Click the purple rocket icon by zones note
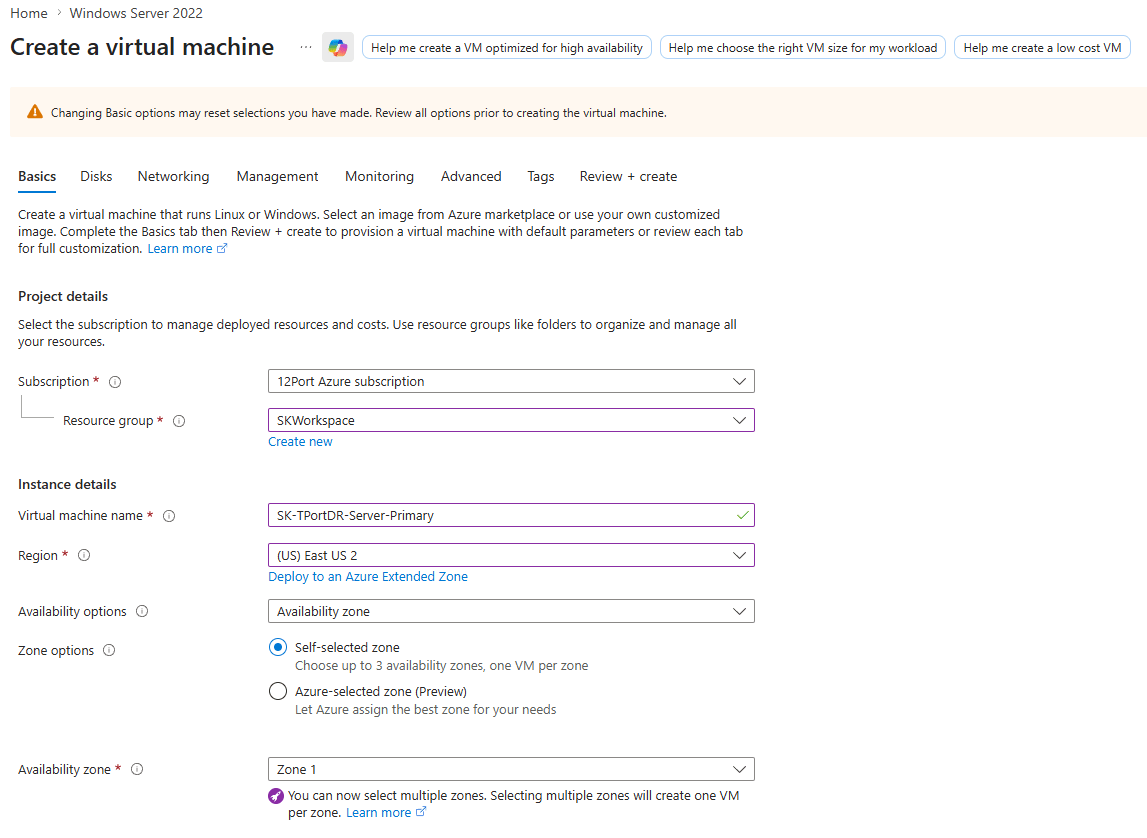1147x838 pixels. coord(276,796)
